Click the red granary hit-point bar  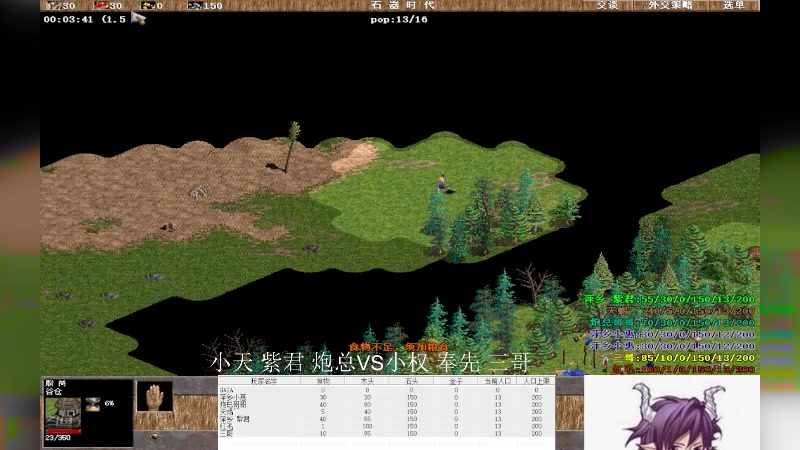pos(63,431)
